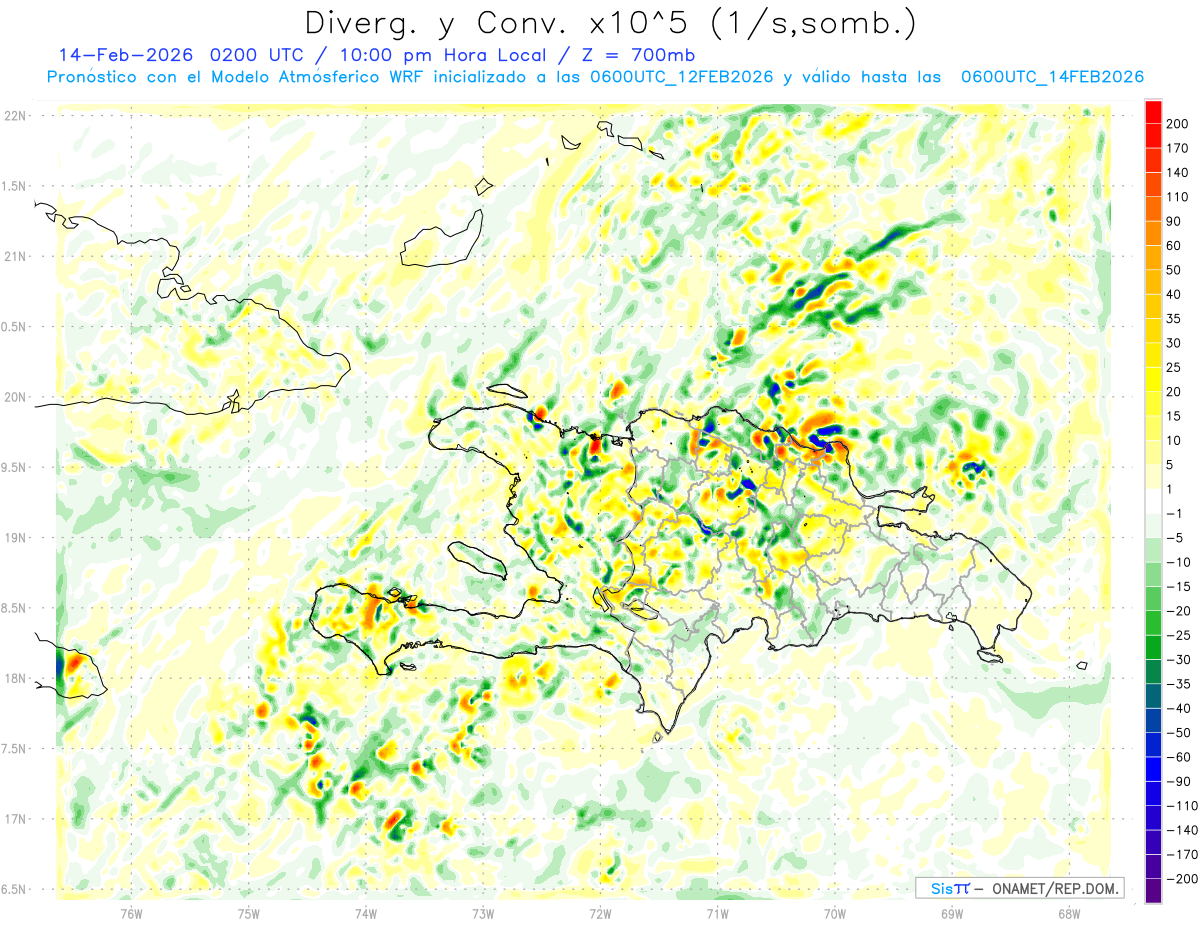Click the '20N' latitude label
This screenshot has width=1200, height=927.
click(x=15, y=397)
